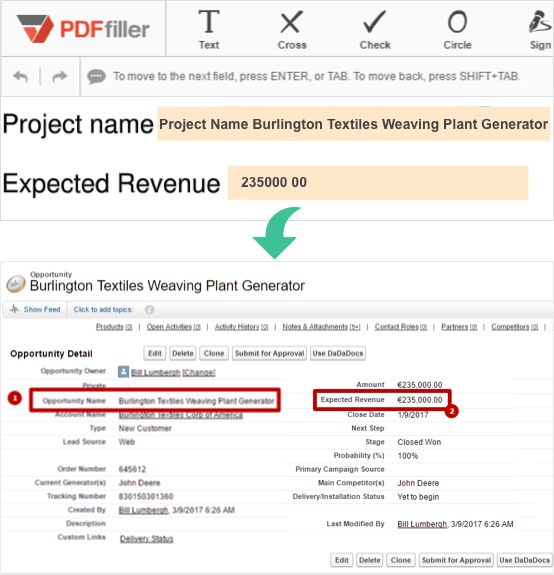Select the Cross tool
Image resolution: width=554 pixels, height=575 pixels.
292,29
